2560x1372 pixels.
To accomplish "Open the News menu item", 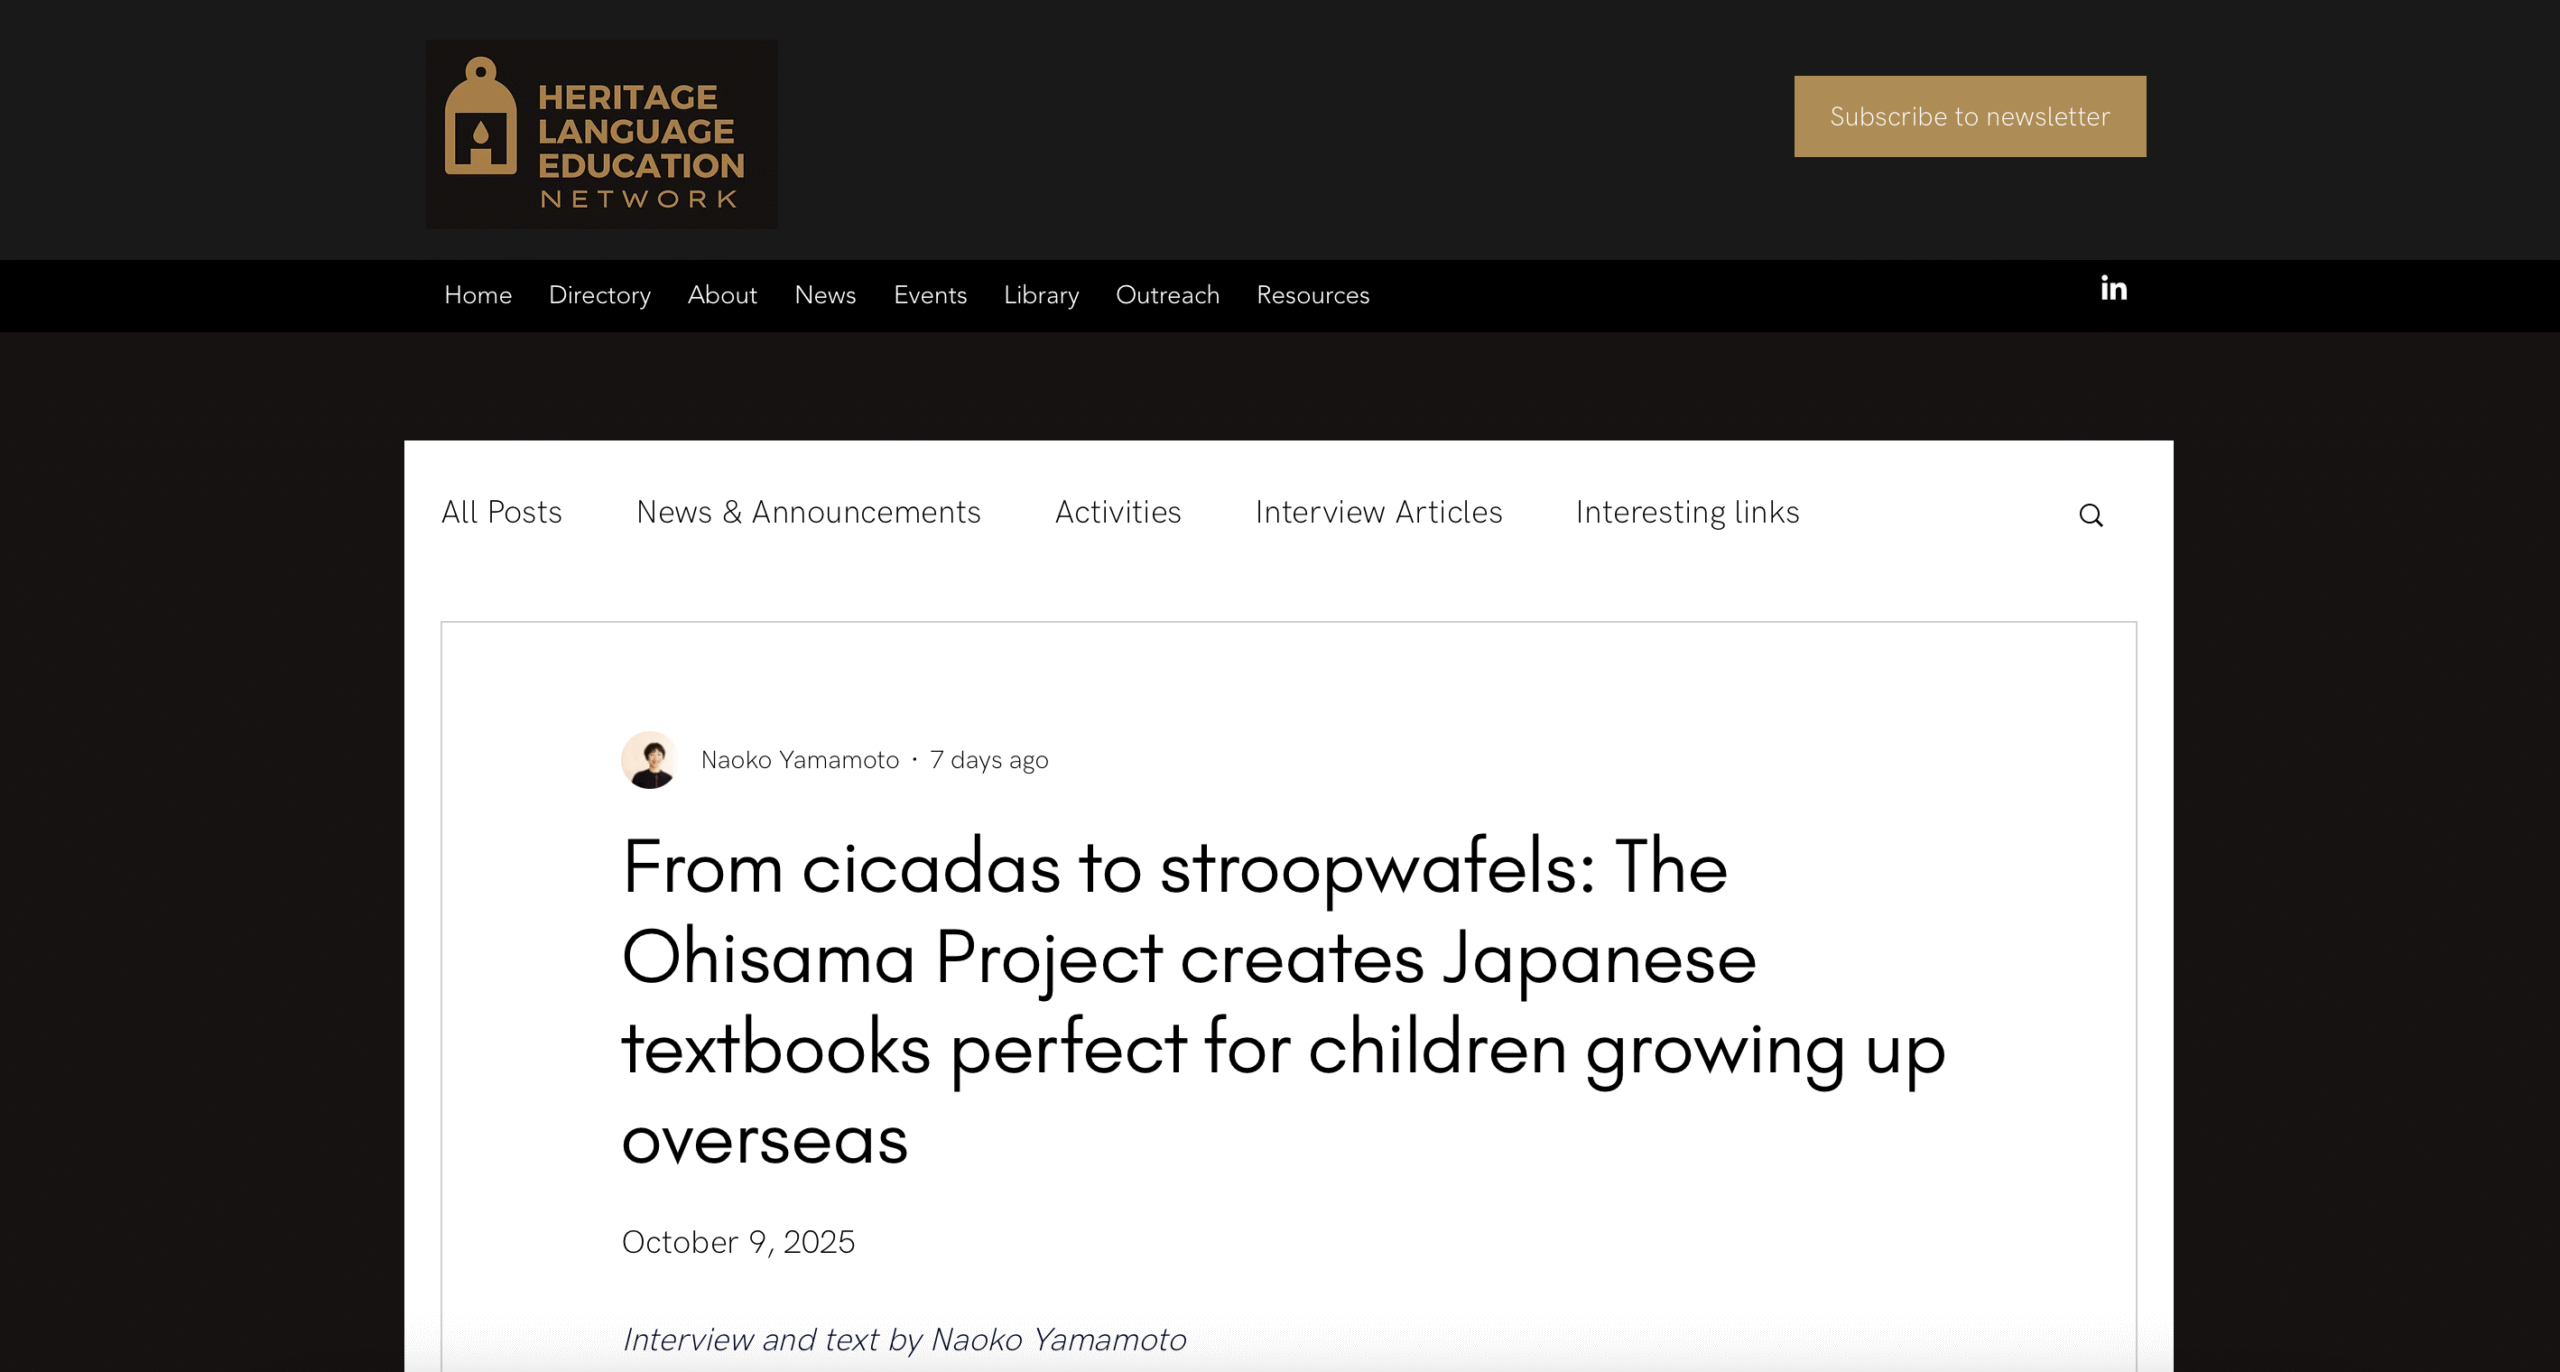I will [x=825, y=295].
